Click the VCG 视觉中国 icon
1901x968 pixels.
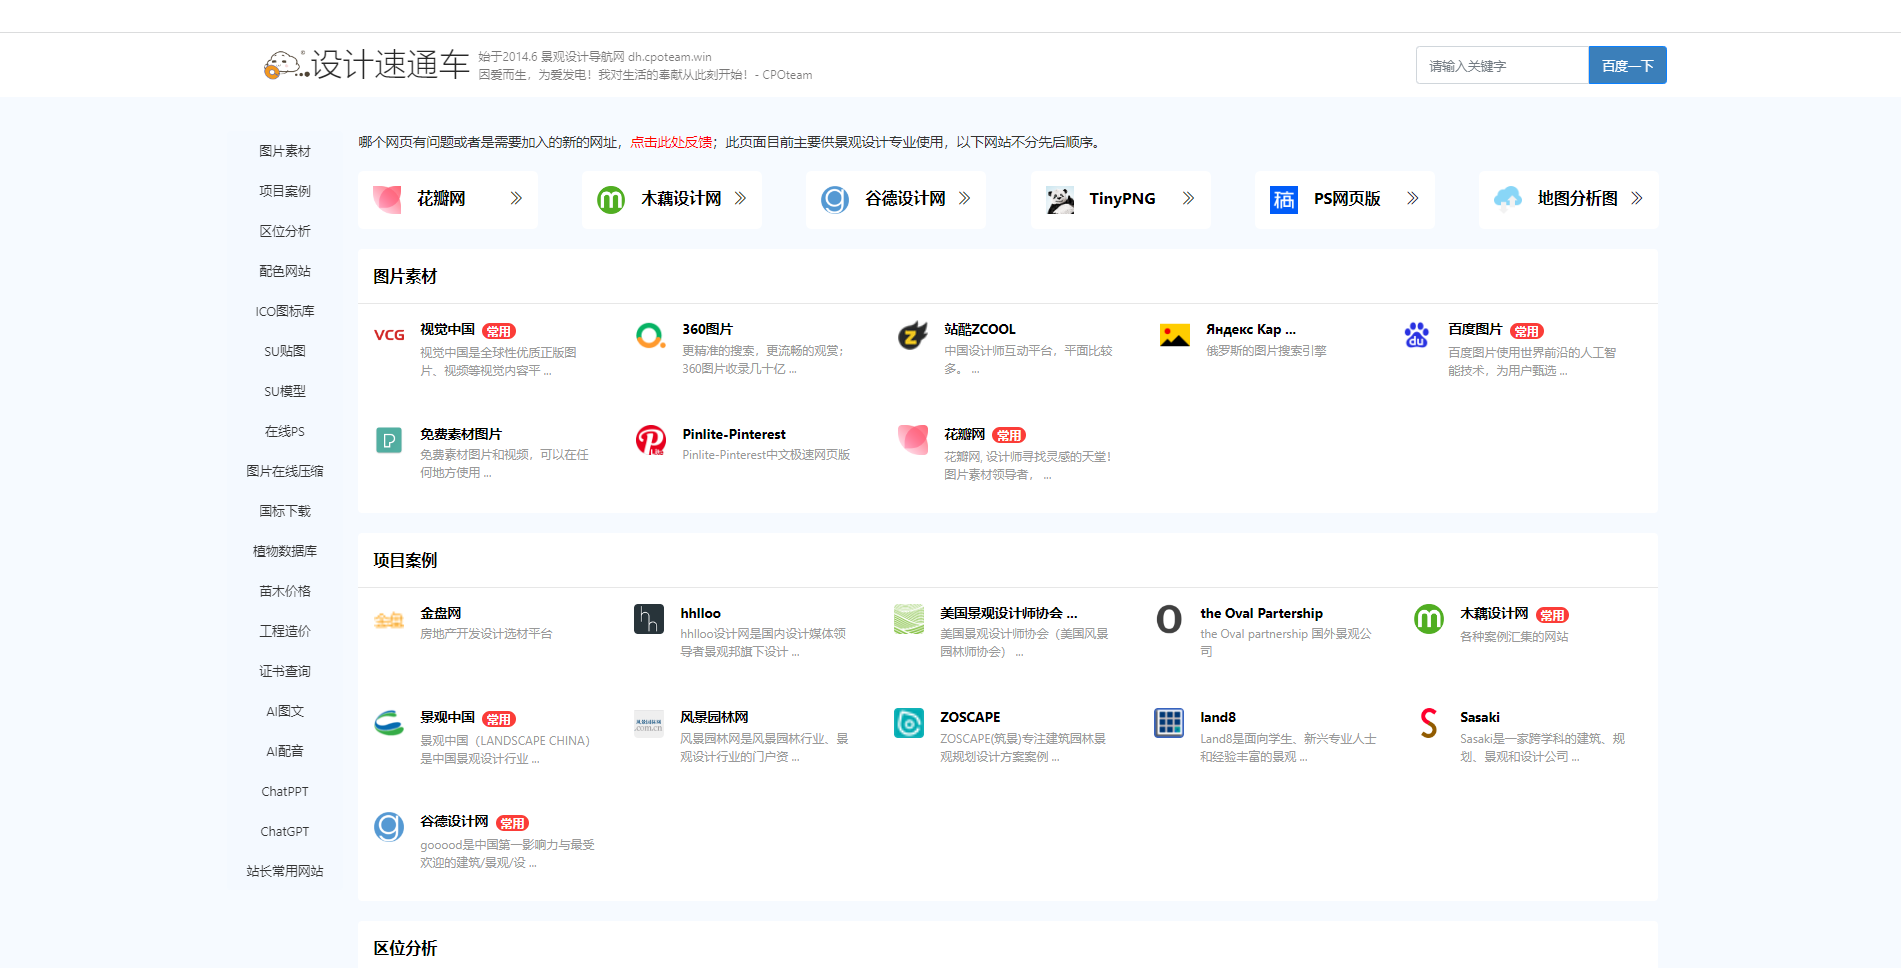pos(389,335)
